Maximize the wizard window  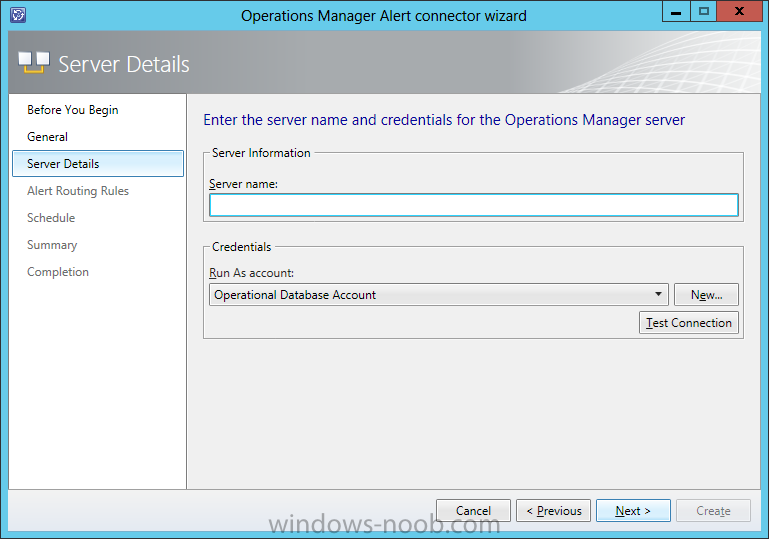click(704, 11)
